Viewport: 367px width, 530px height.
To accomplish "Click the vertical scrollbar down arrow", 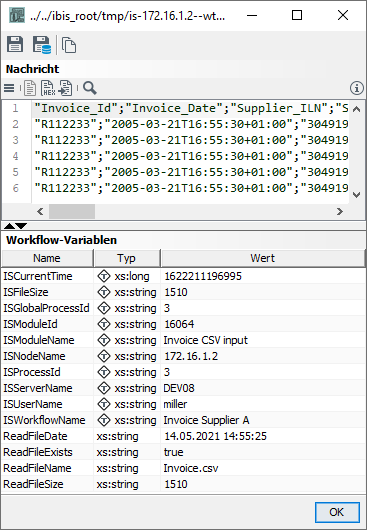I will click(x=357, y=195).
